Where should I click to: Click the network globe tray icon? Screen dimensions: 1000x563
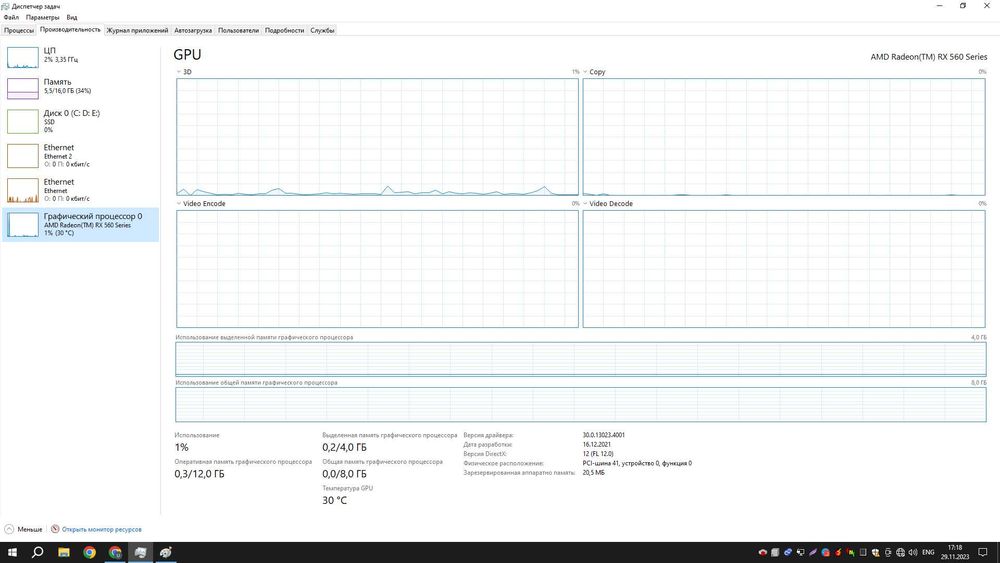[901, 552]
